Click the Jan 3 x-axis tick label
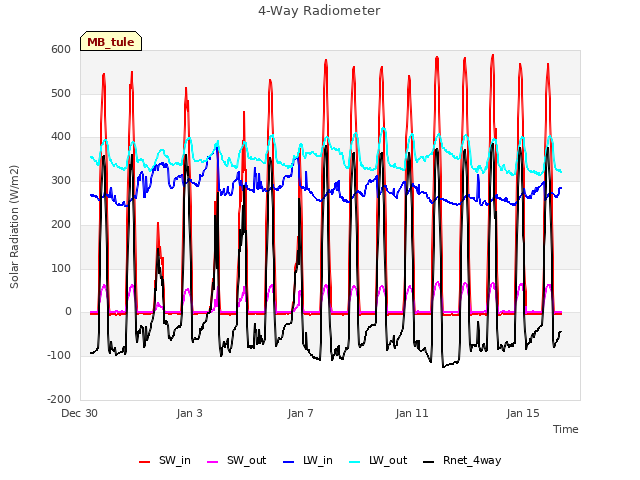The width and height of the screenshot is (640, 480). coord(190,413)
